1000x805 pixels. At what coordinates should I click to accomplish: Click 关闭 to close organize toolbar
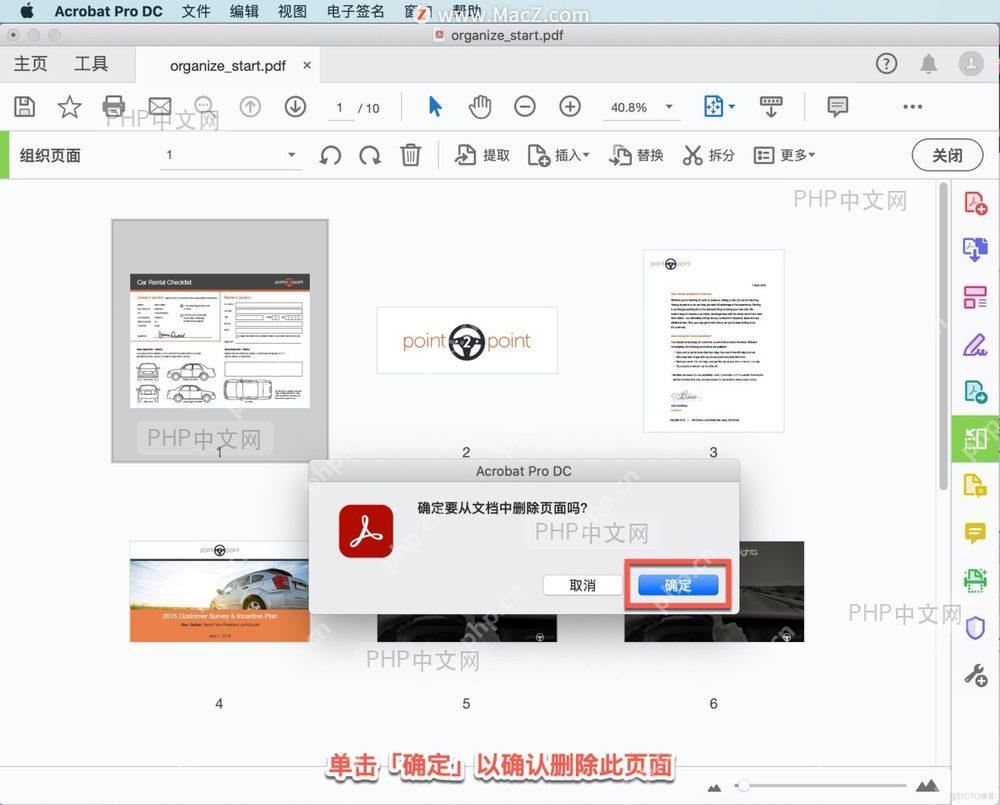coord(947,155)
